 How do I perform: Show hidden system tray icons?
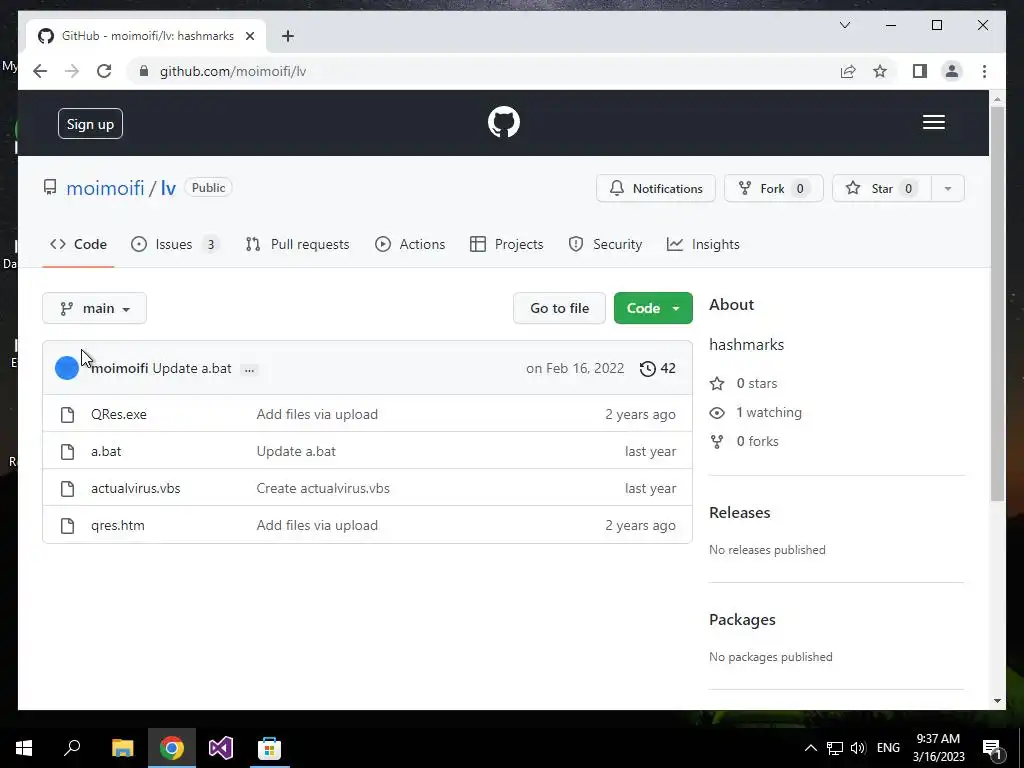coord(810,748)
